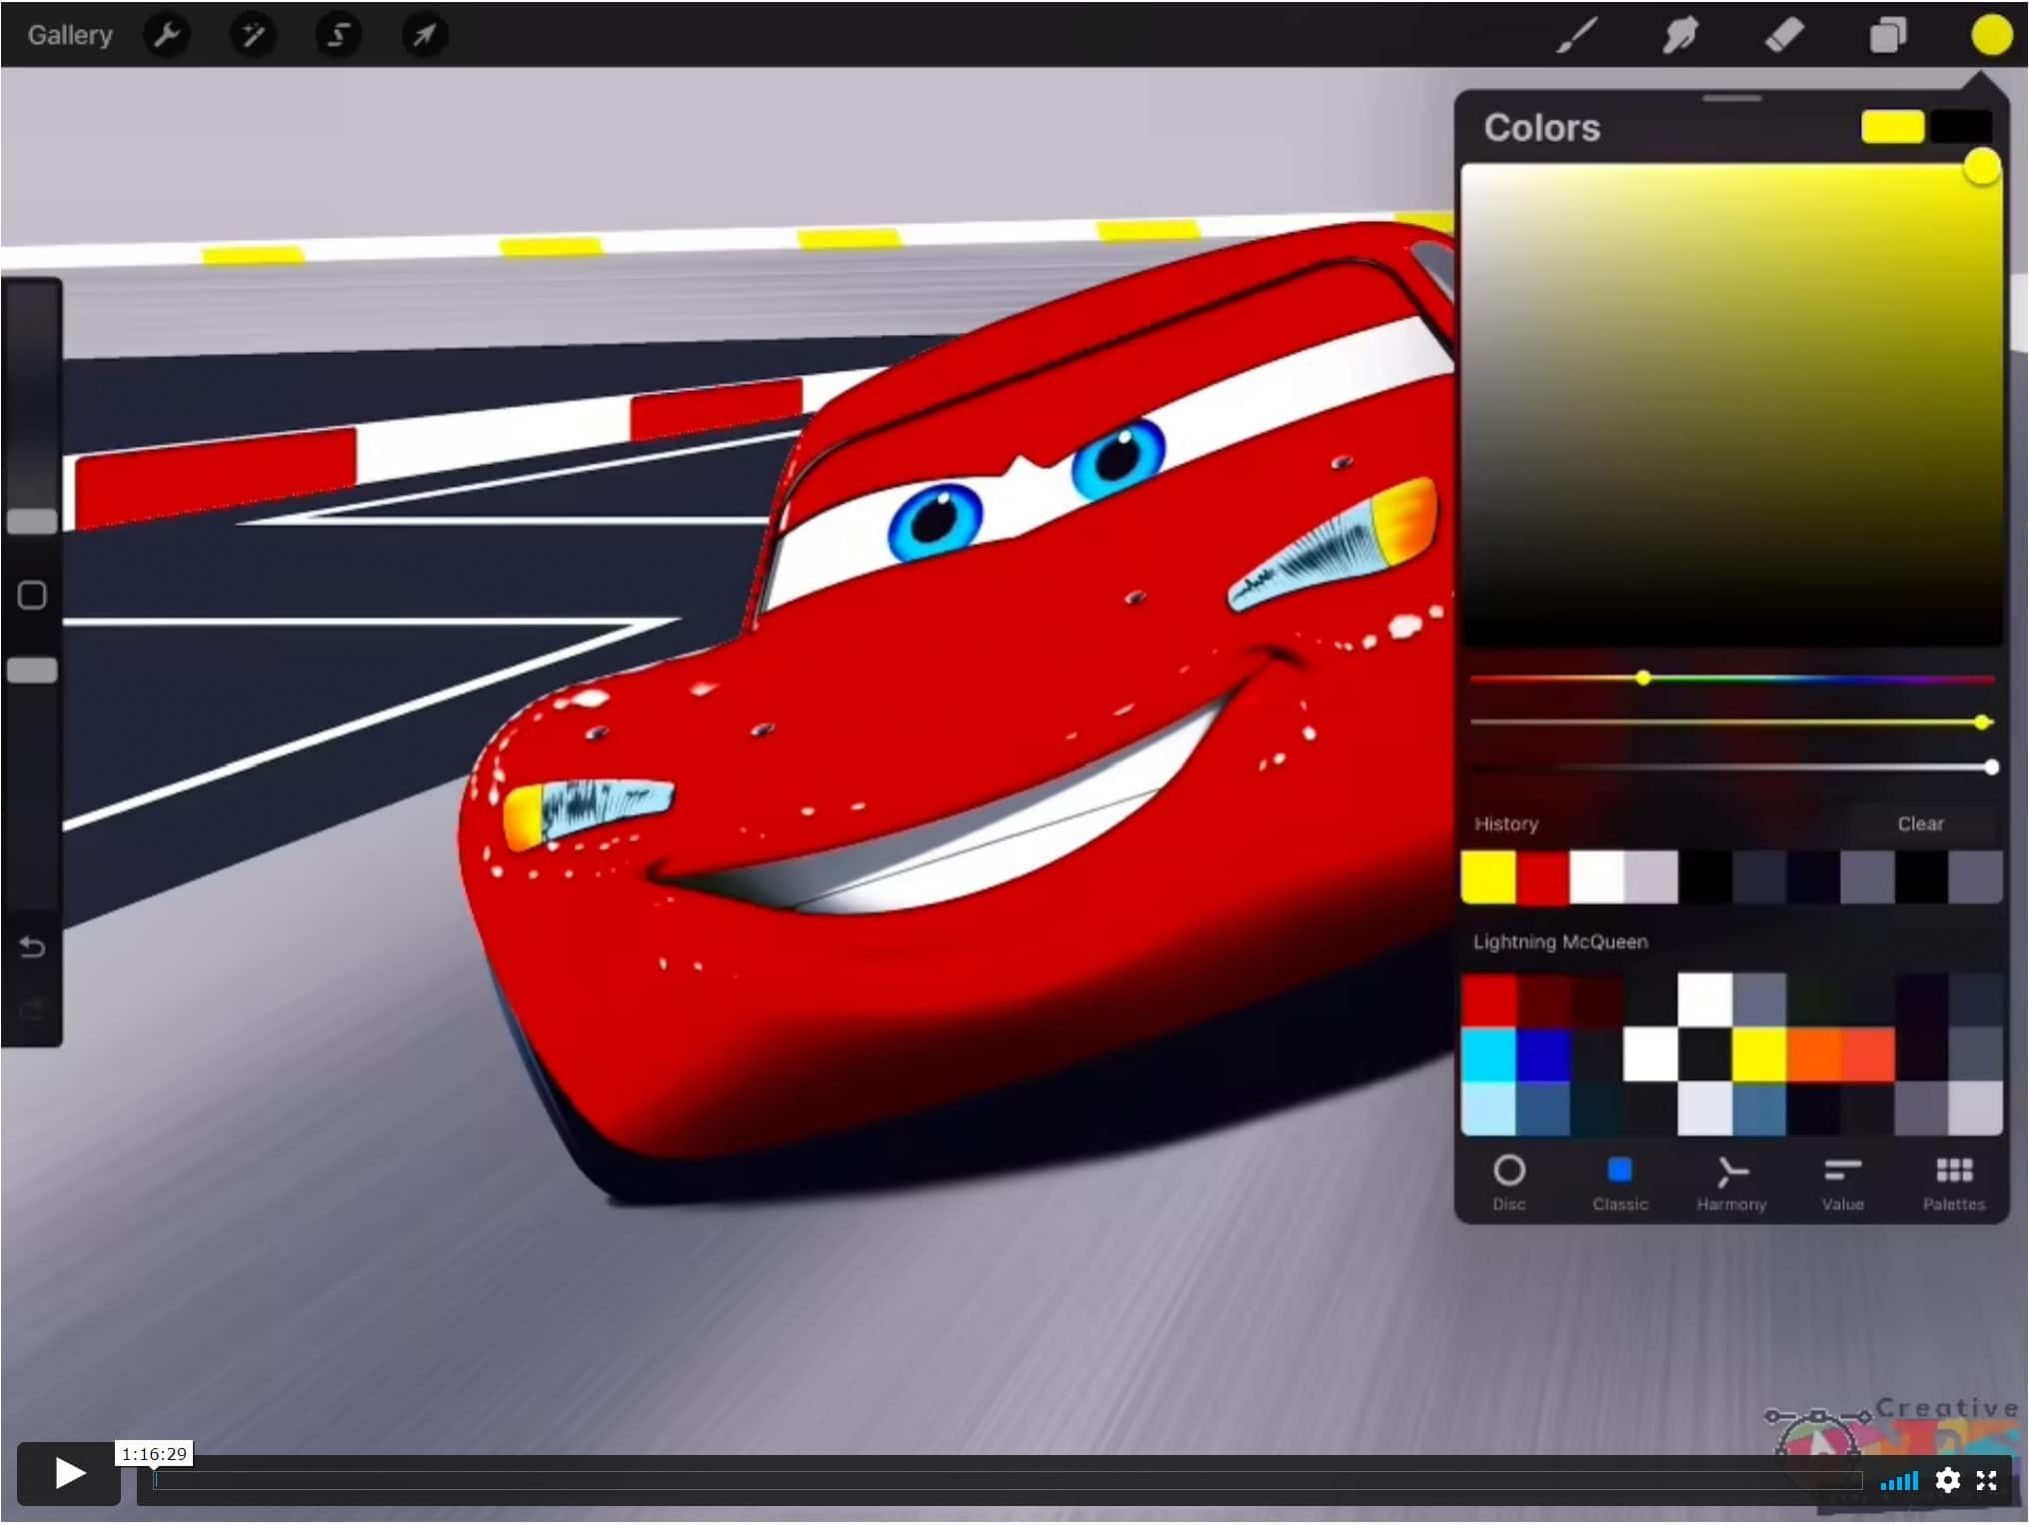
Task: Open the Adjustments magic wand menu
Action: click(252, 36)
